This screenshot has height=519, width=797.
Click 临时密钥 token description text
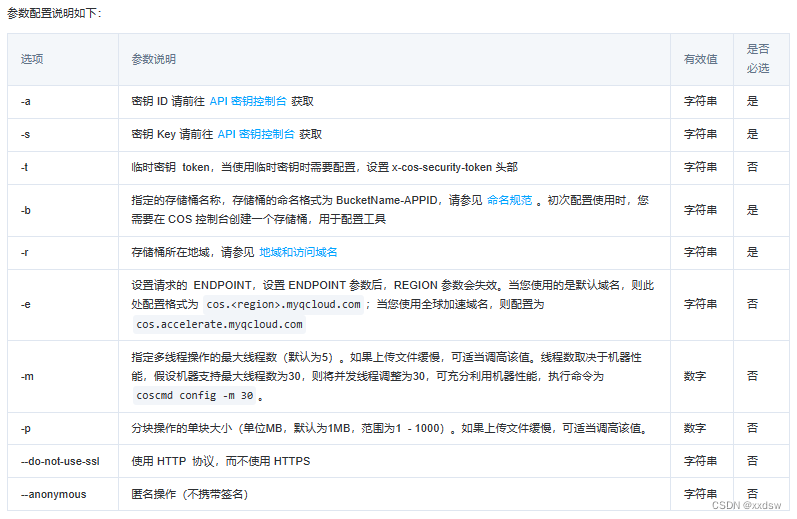[324, 167]
